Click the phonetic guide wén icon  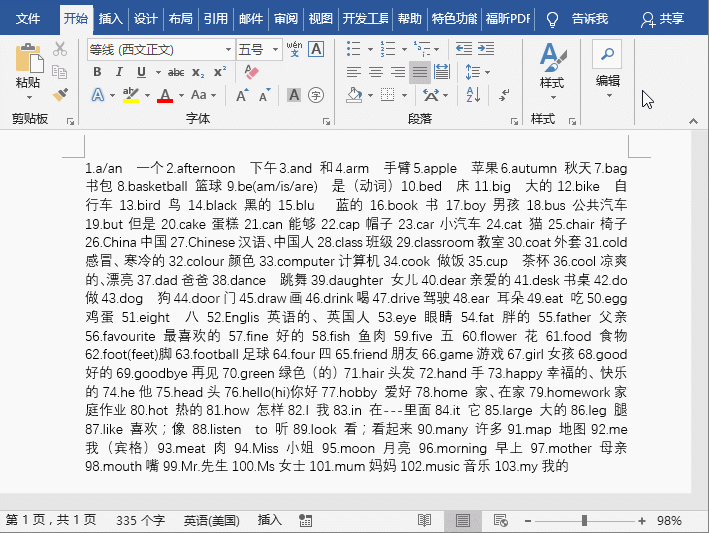click(293, 49)
